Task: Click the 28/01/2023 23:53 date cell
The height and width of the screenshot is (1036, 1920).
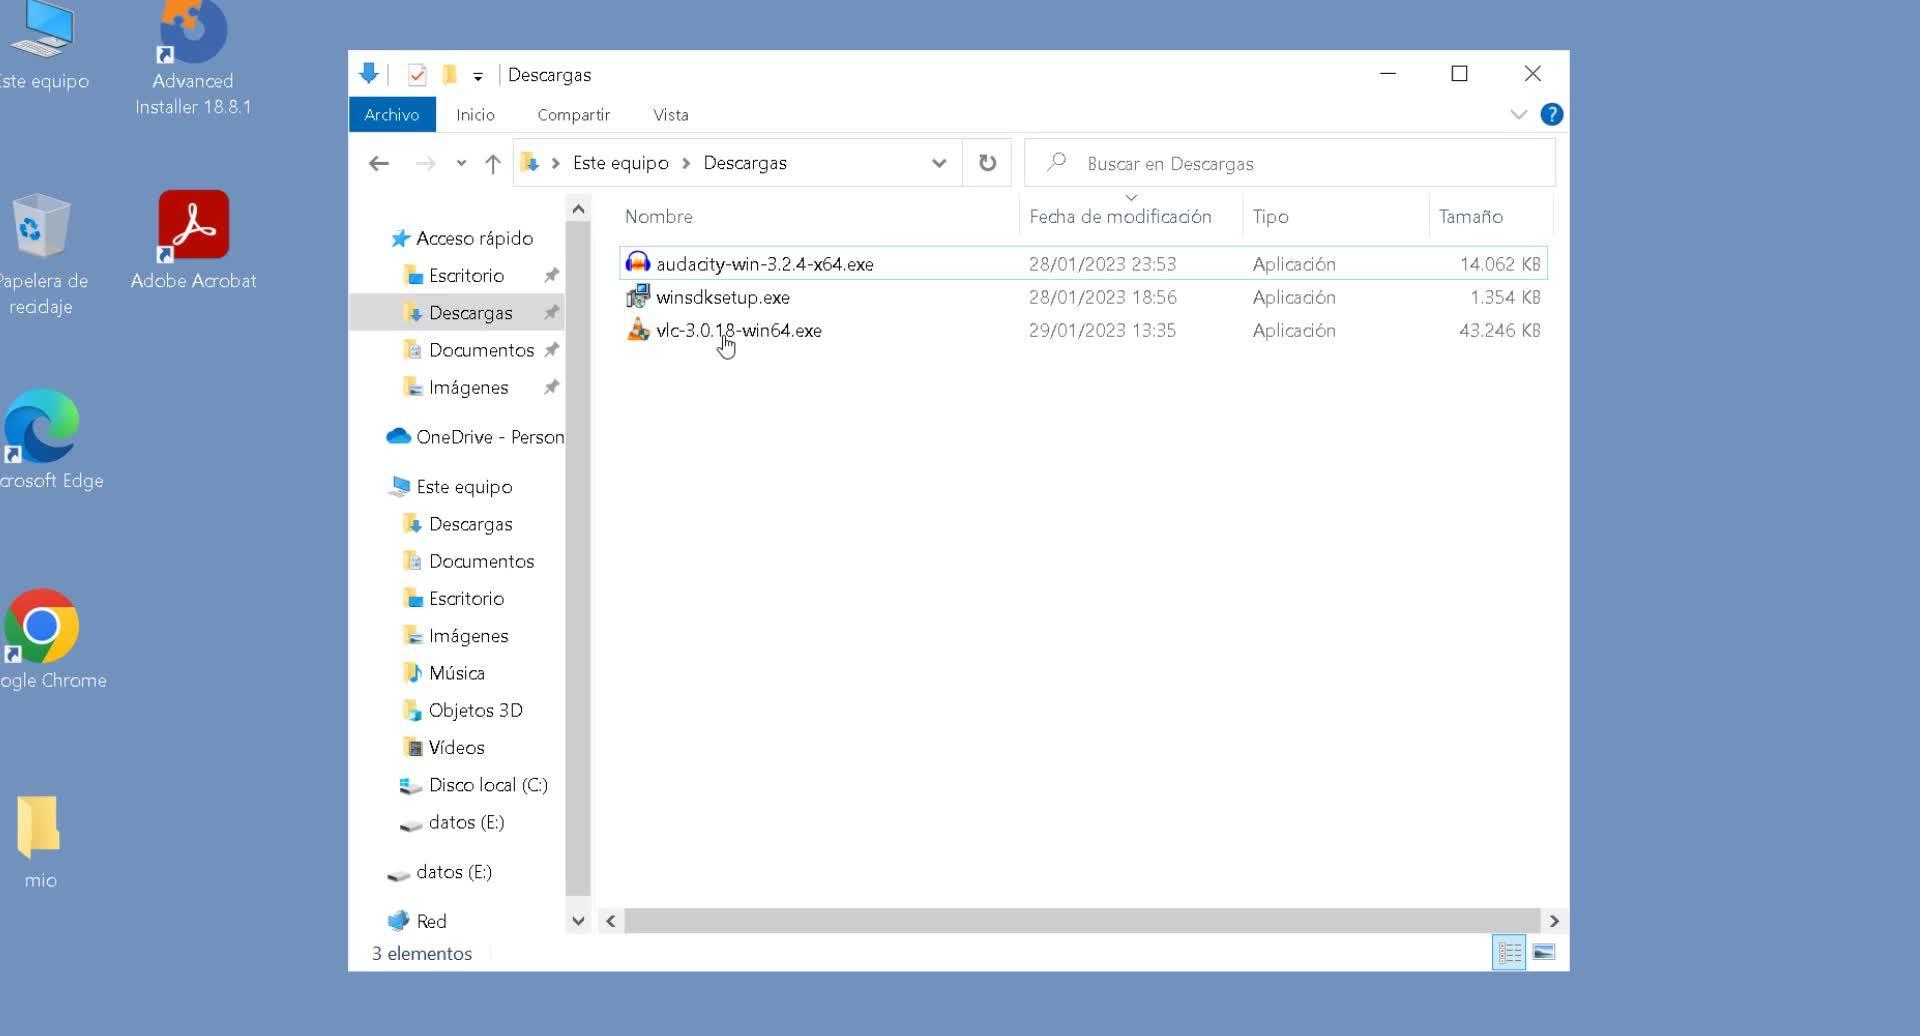Action: pyautogui.click(x=1102, y=264)
